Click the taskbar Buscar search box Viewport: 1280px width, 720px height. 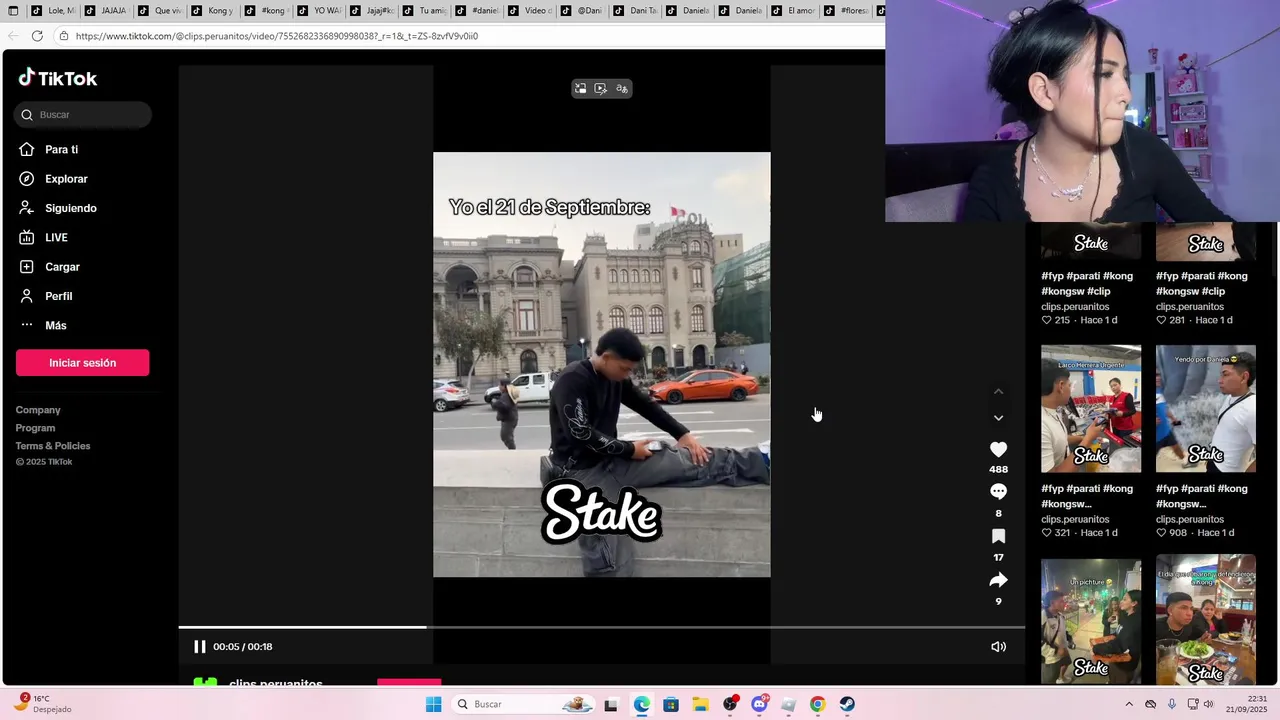coord(524,705)
